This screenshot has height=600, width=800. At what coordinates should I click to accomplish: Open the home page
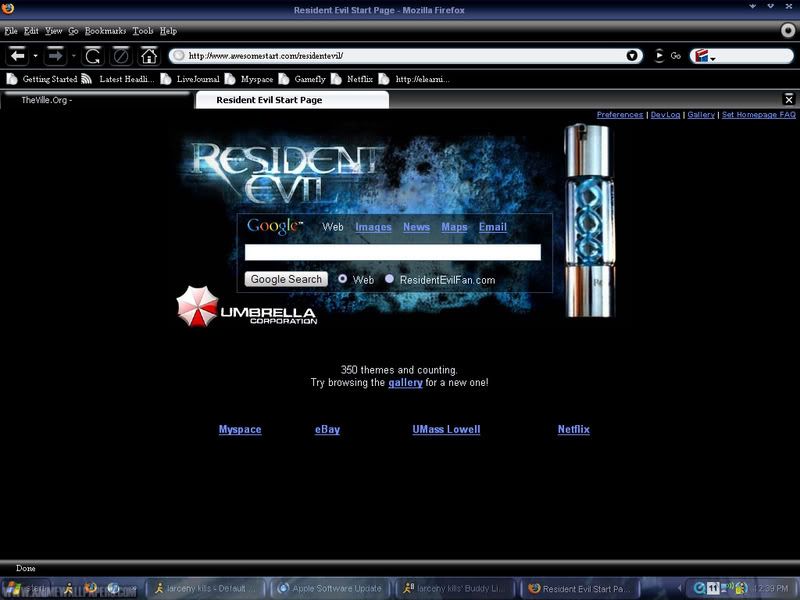click(x=149, y=56)
